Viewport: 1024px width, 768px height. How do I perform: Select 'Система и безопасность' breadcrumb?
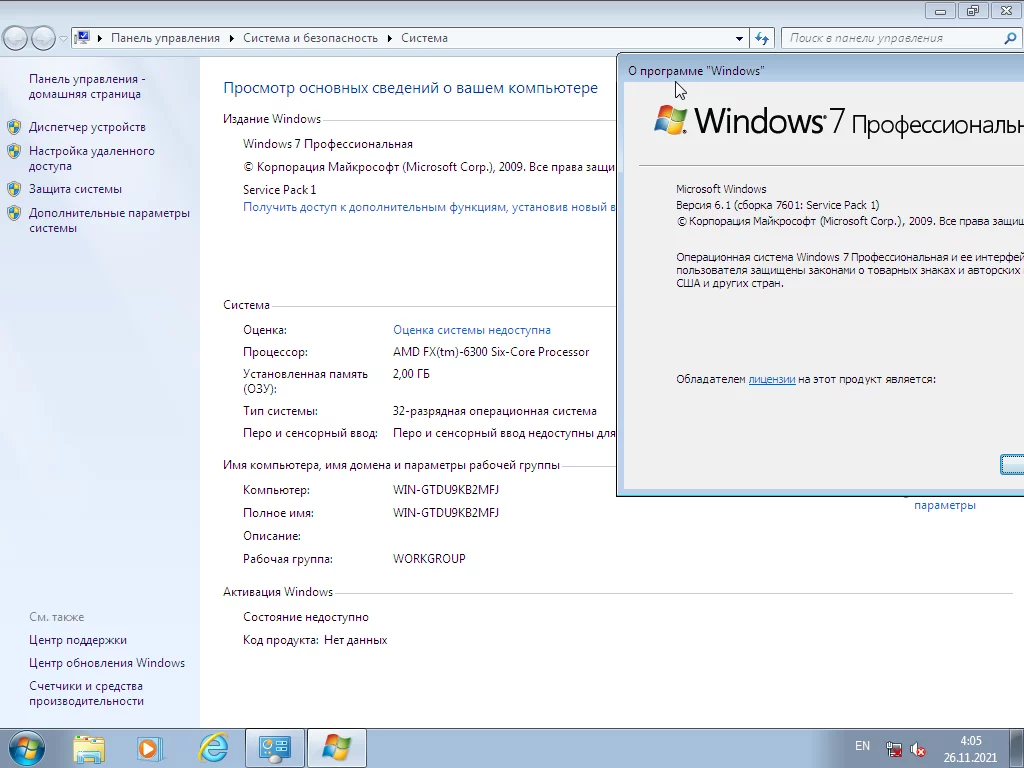[x=310, y=38]
